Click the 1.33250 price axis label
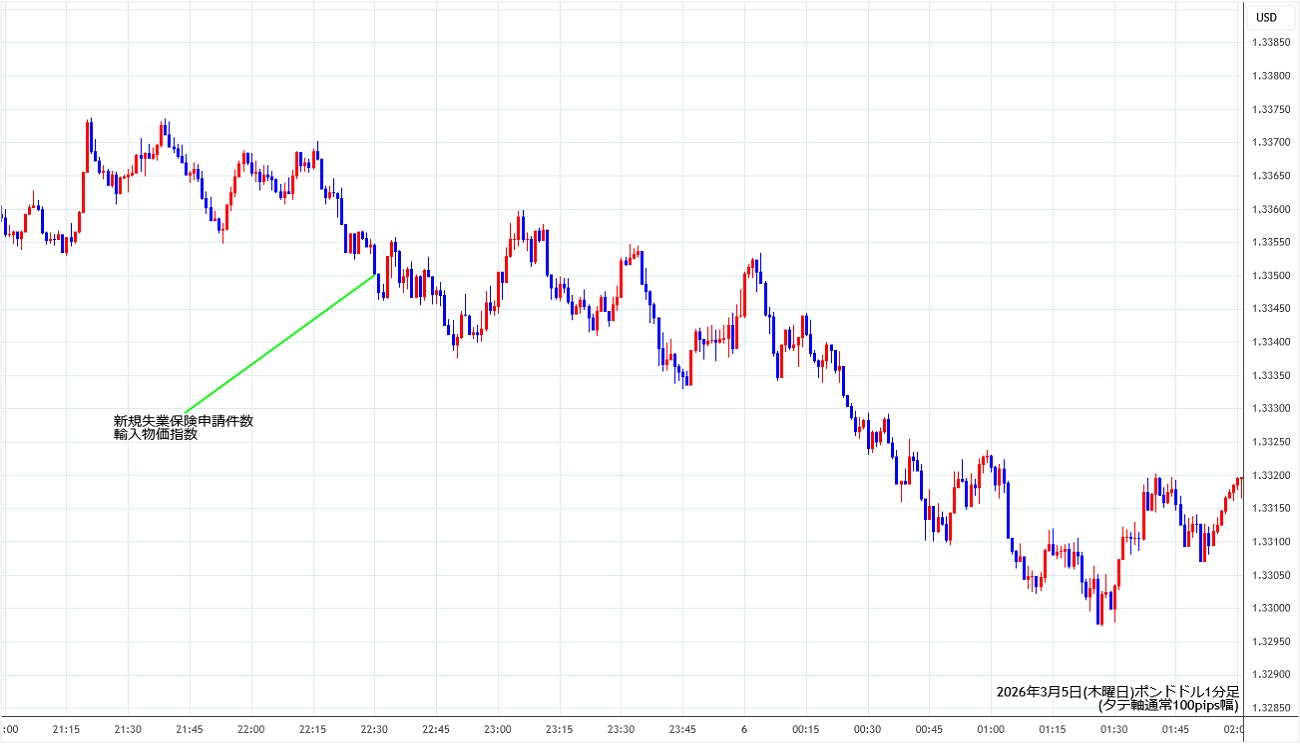The image size is (1300, 745). (x=1271, y=442)
